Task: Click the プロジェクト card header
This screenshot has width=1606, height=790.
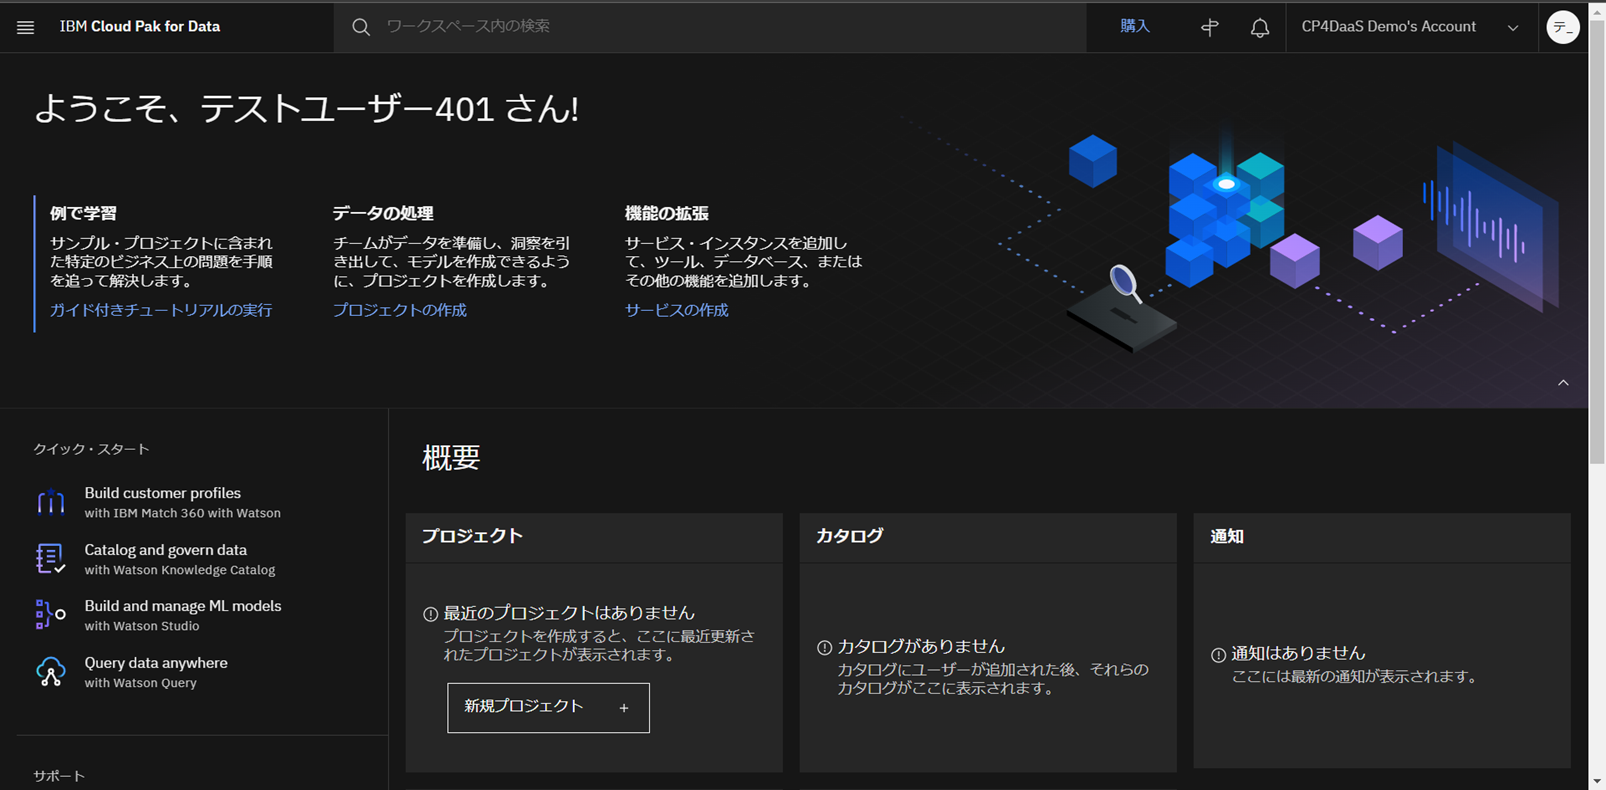Action: (x=594, y=537)
